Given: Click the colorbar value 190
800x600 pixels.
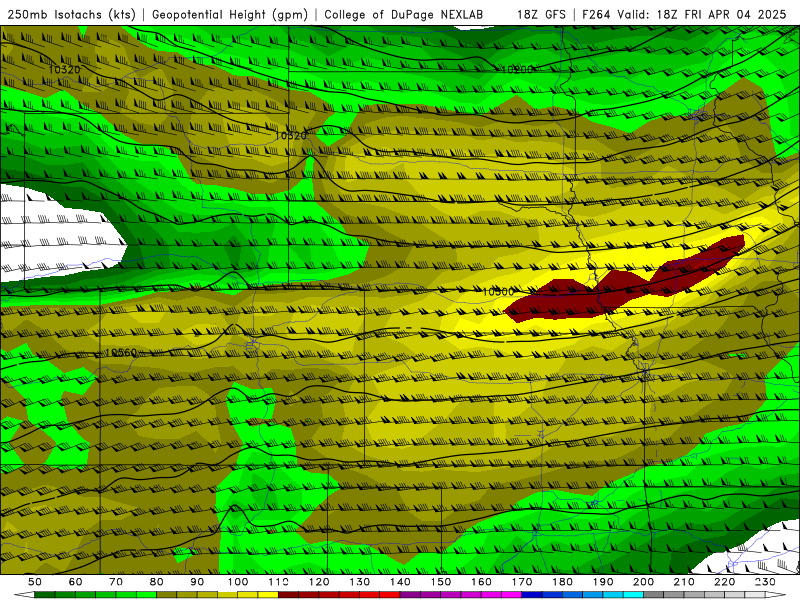Looking at the screenshot, I should 603,582.
